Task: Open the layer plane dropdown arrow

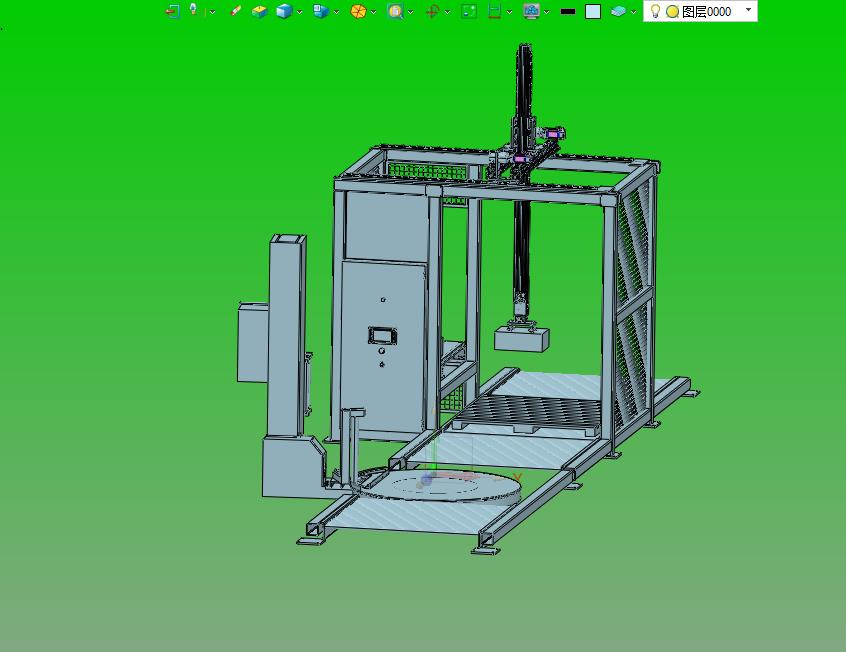Action: pos(633,12)
